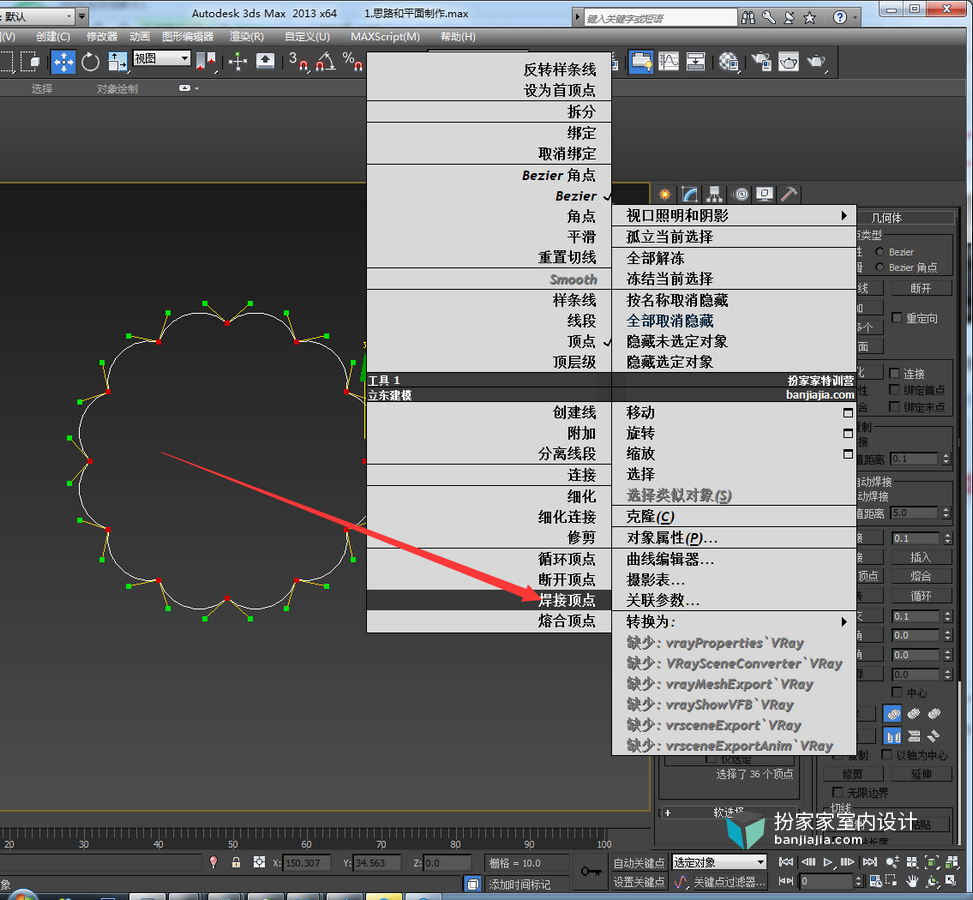Viewport: 973px width, 900px height.
Task: Open the 视图 reference coordinate dropdown
Action: pos(161,58)
